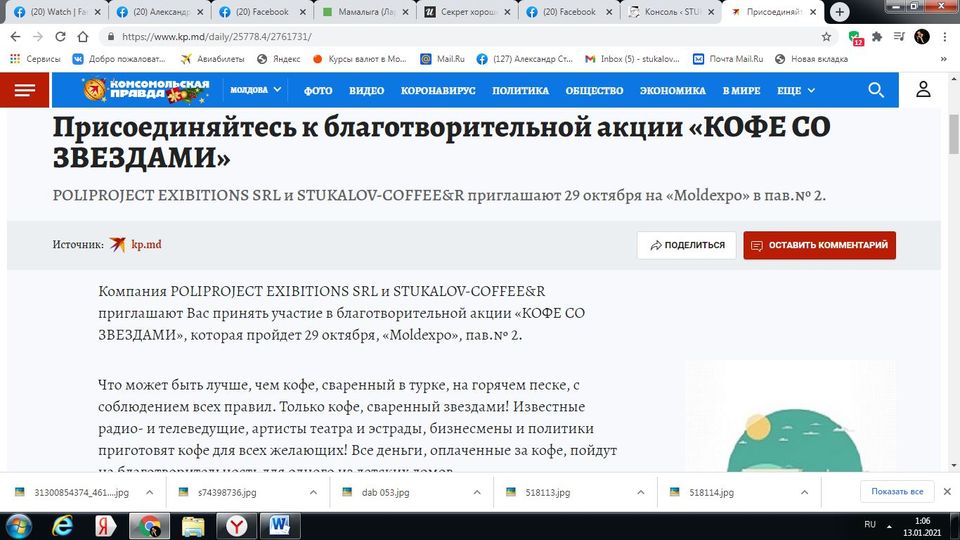Click the ПОДЕЛИТЬСЯ share button

686,245
